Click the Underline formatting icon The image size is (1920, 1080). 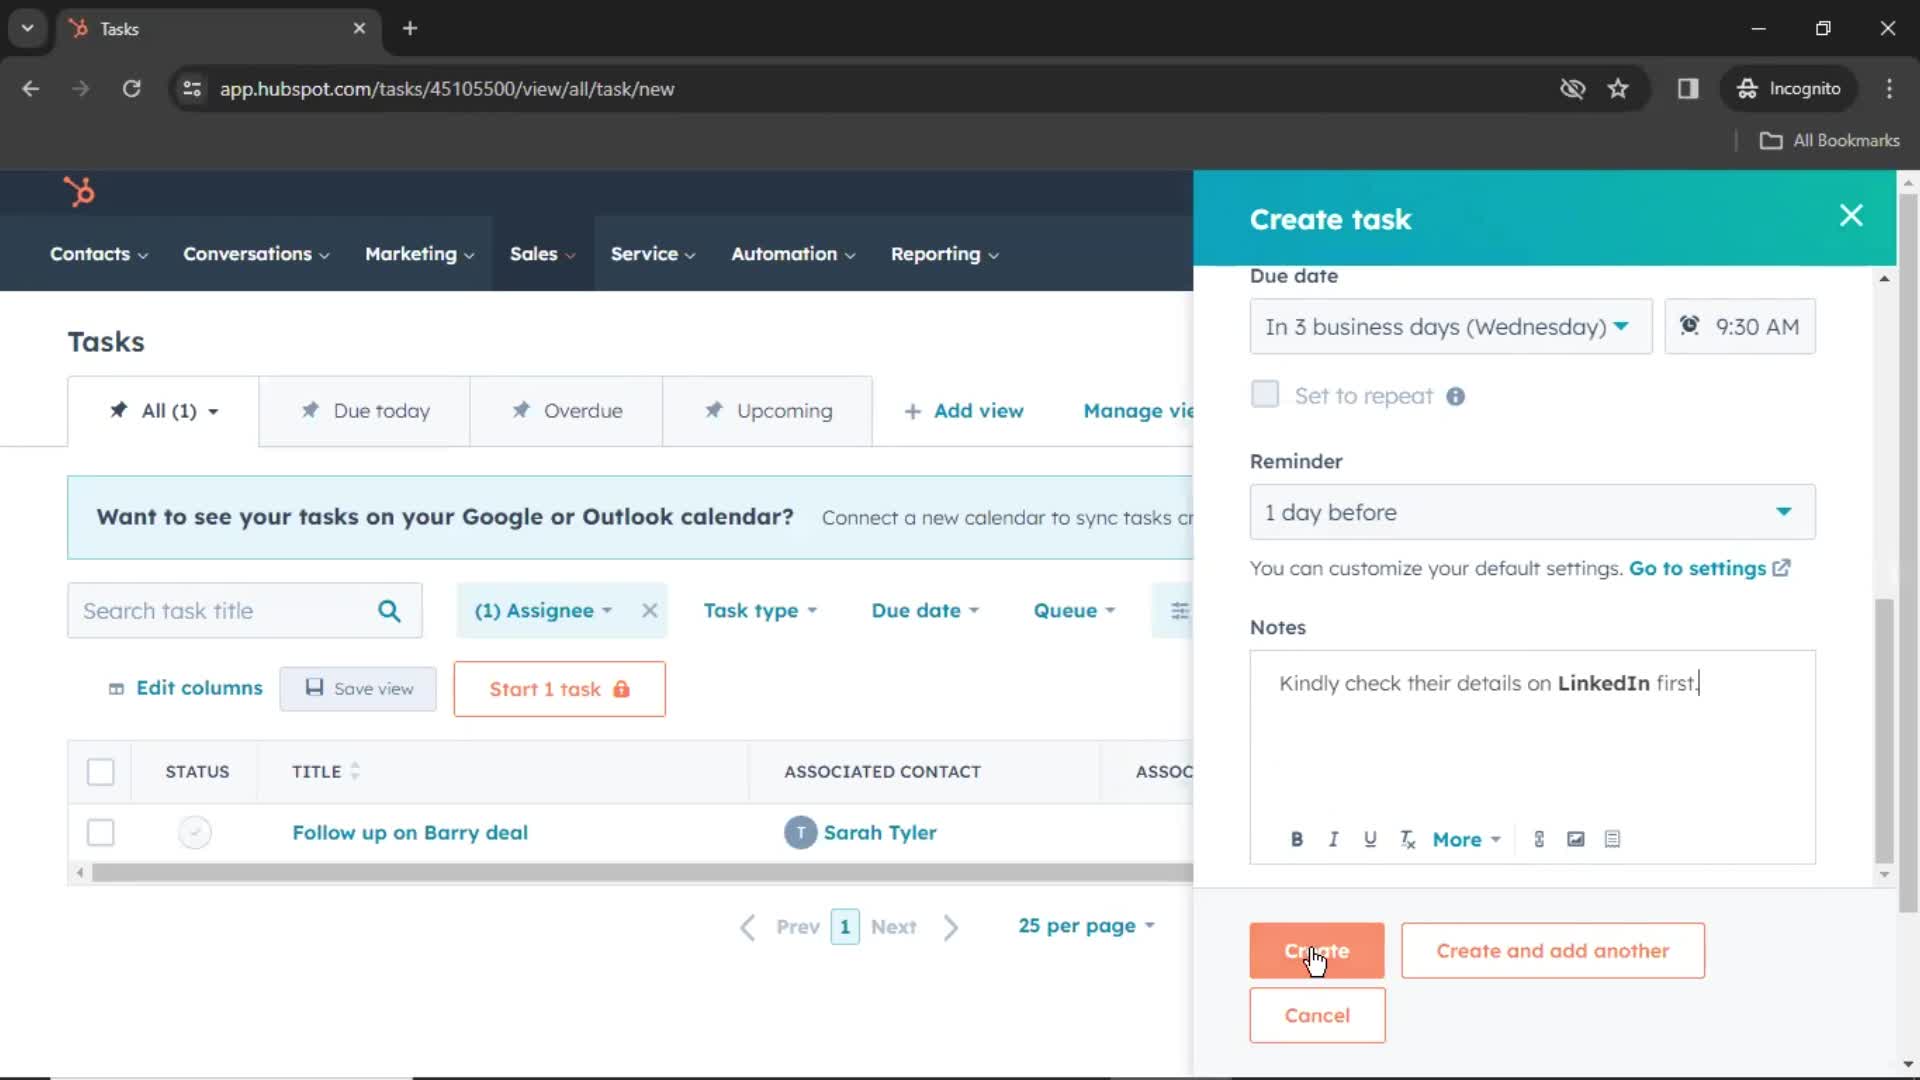pyautogui.click(x=1369, y=839)
